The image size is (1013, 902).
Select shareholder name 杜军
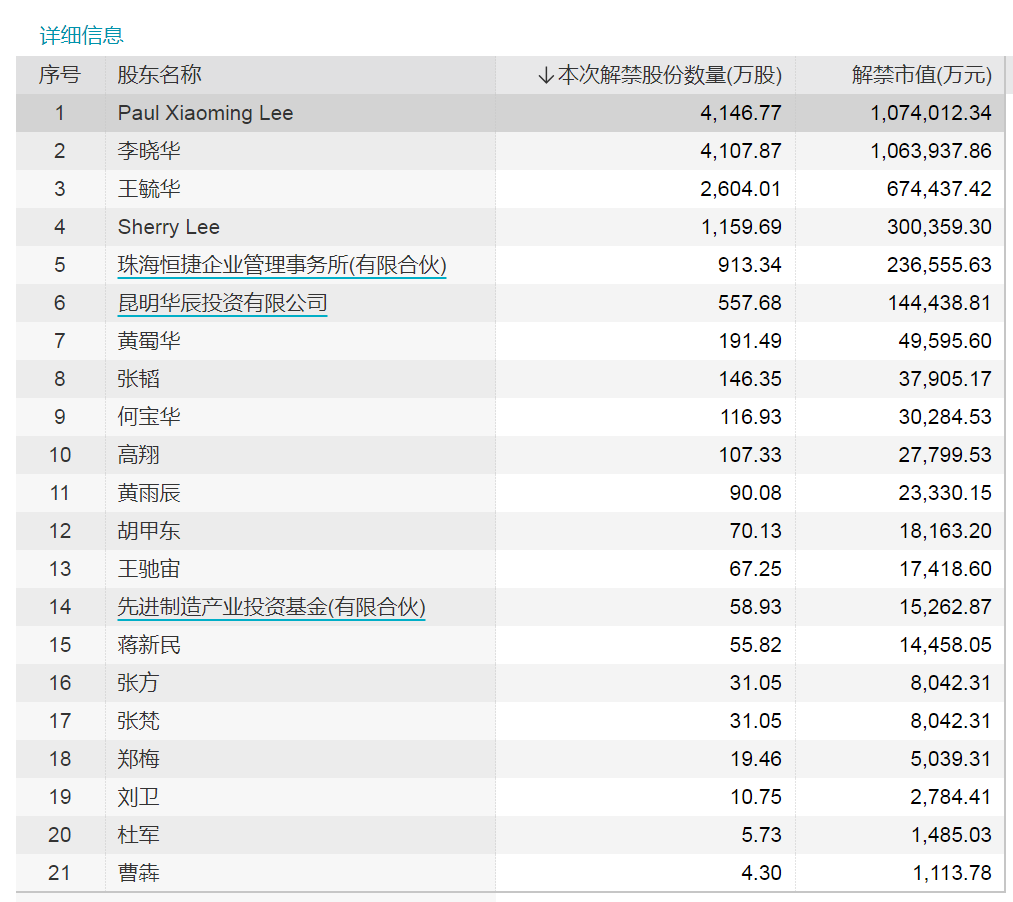(x=138, y=835)
